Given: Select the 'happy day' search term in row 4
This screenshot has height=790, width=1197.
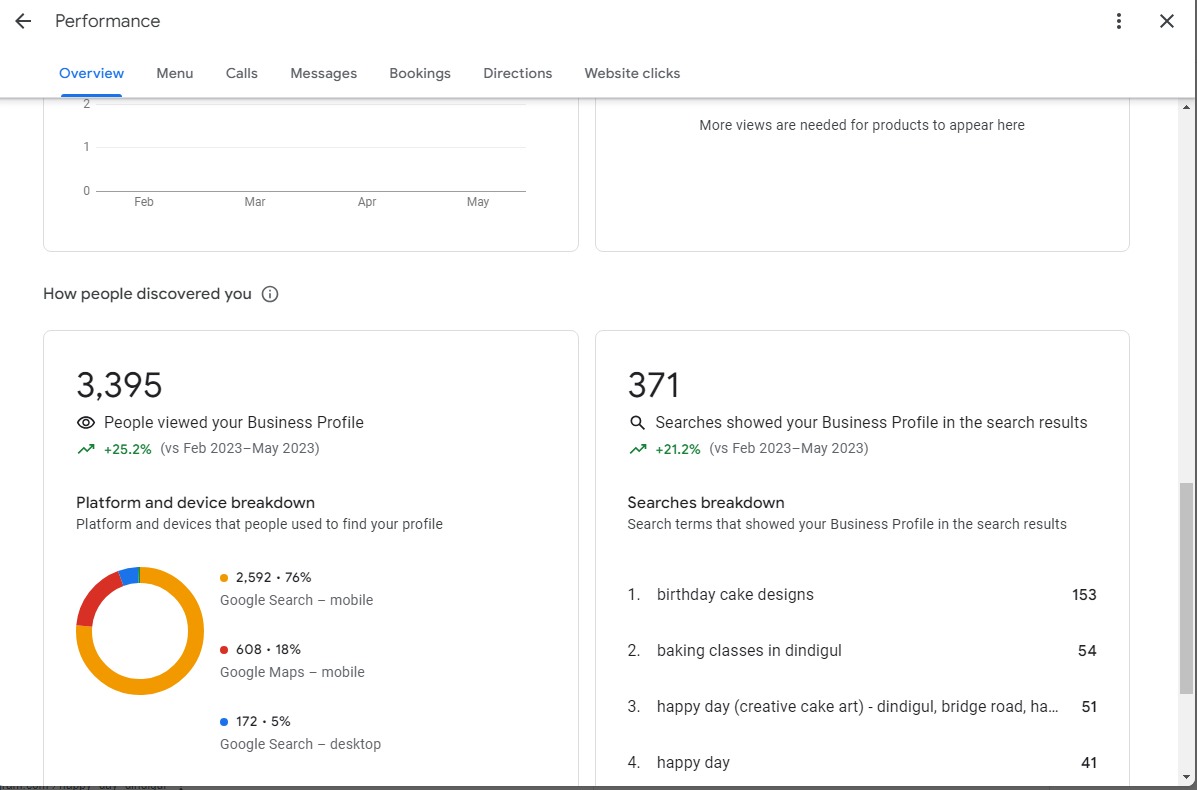Looking at the screenshot, I should (693, 763).
